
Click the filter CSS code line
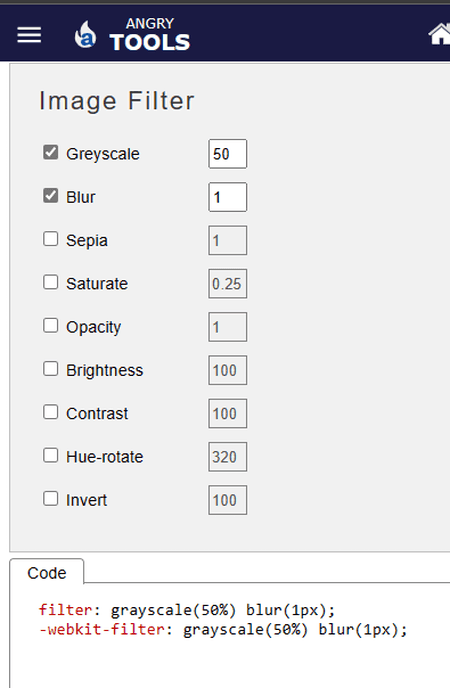coord(187,610)
